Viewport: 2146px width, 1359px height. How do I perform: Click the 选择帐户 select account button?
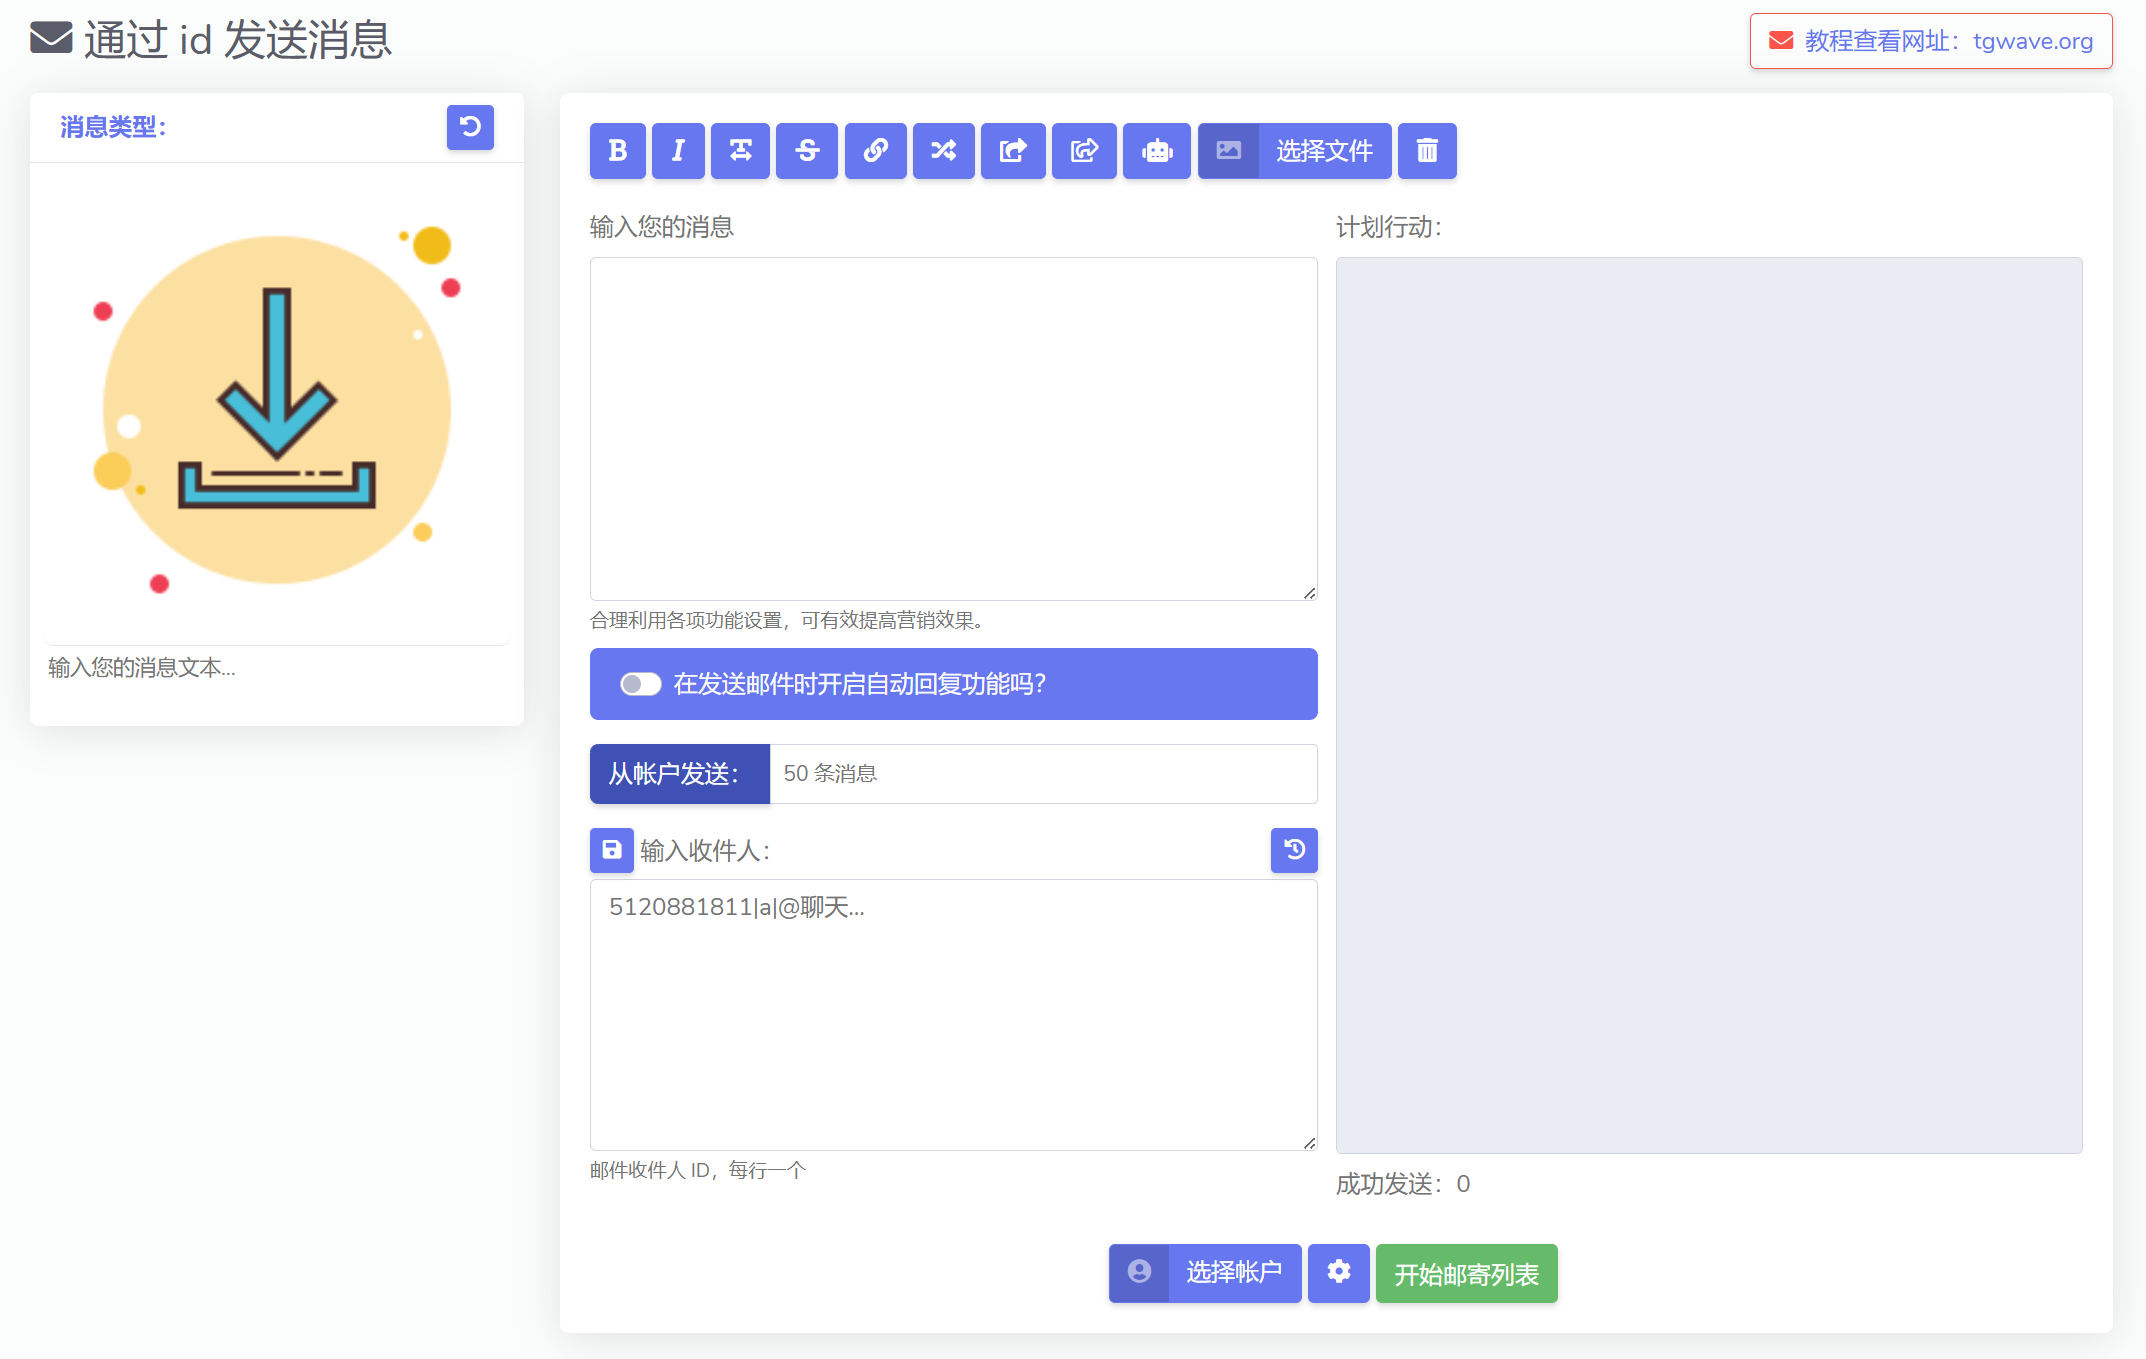point(1204,1272)
